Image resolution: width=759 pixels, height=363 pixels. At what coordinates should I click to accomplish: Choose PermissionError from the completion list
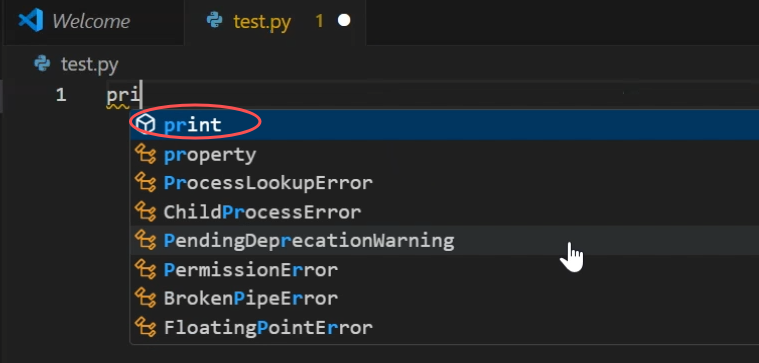444,270
